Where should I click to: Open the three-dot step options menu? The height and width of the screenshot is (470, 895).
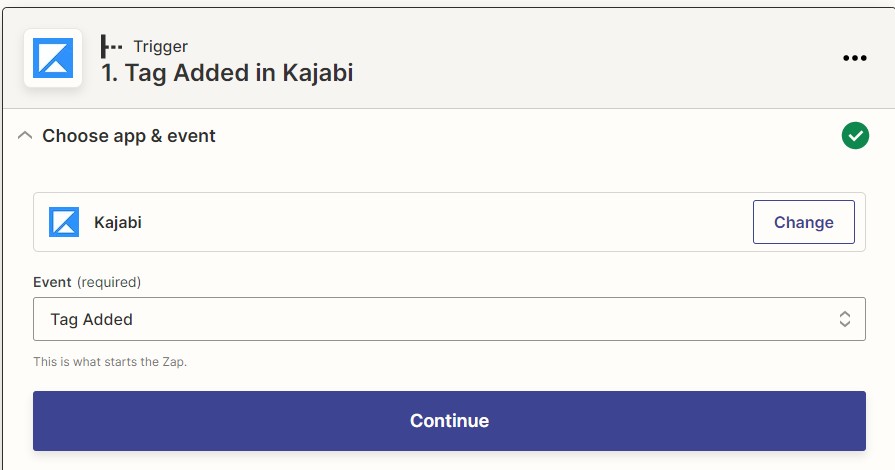pos(854,58)
